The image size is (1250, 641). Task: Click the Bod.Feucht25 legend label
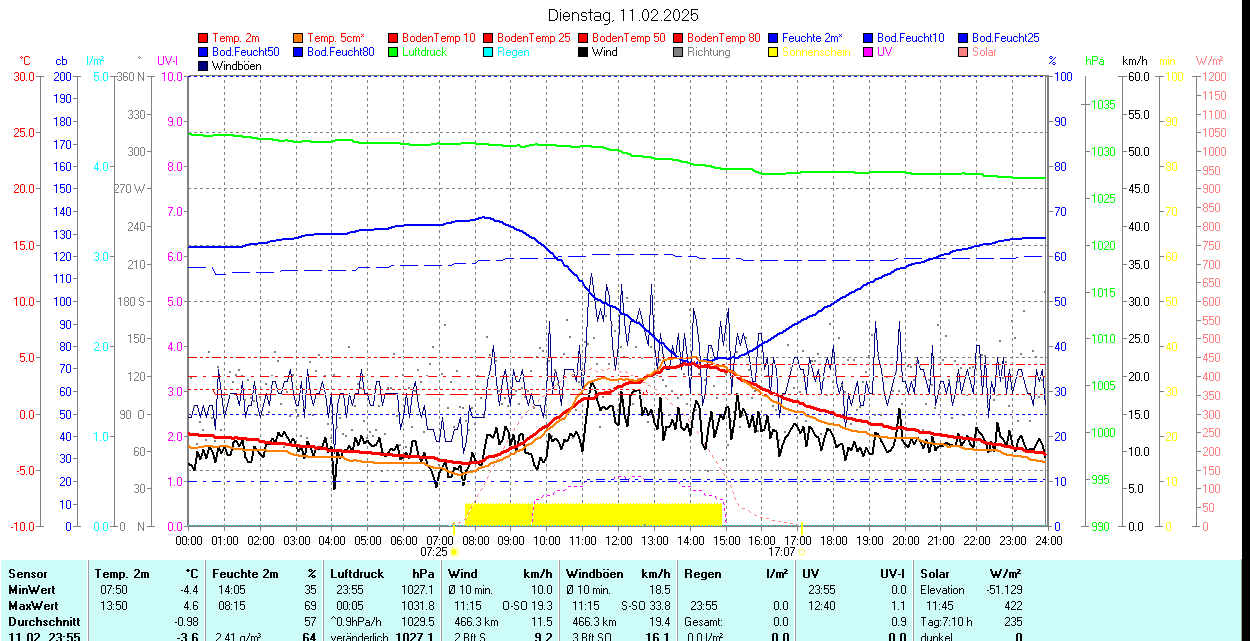click(x=1007, y=38)
